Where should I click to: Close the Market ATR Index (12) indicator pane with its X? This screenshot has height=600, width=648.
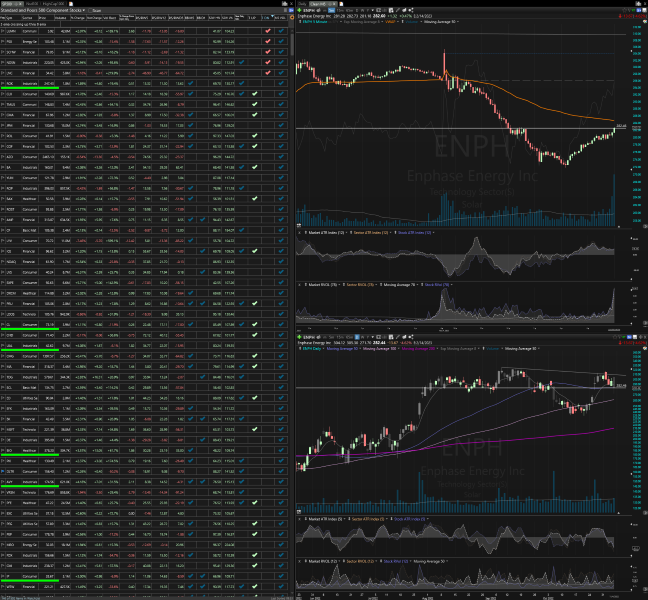[x=299, y=233]
